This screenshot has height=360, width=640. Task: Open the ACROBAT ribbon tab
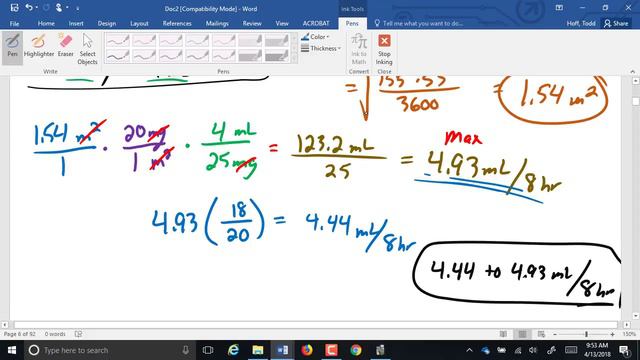316,24
